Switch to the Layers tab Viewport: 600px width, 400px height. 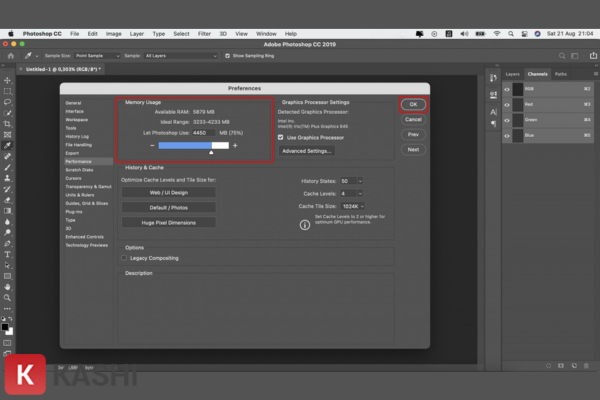click(x=512, y=74)
